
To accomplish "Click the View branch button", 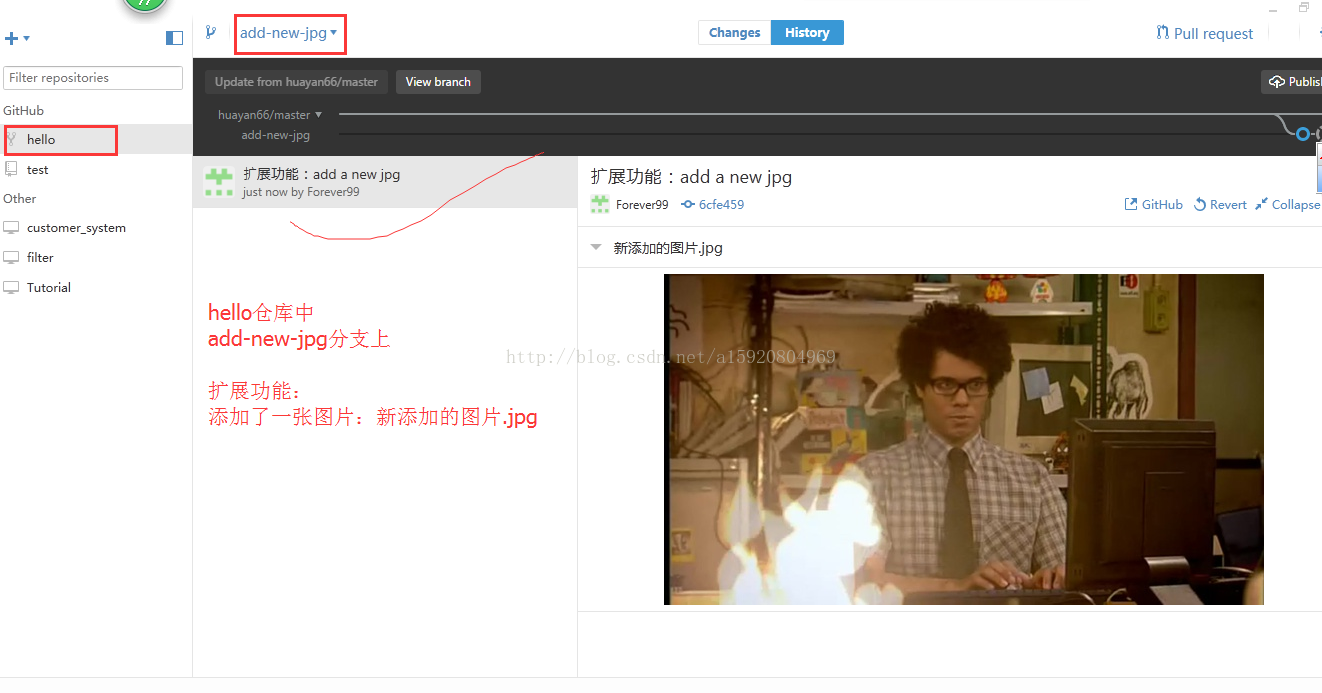I will coord(438,82).
